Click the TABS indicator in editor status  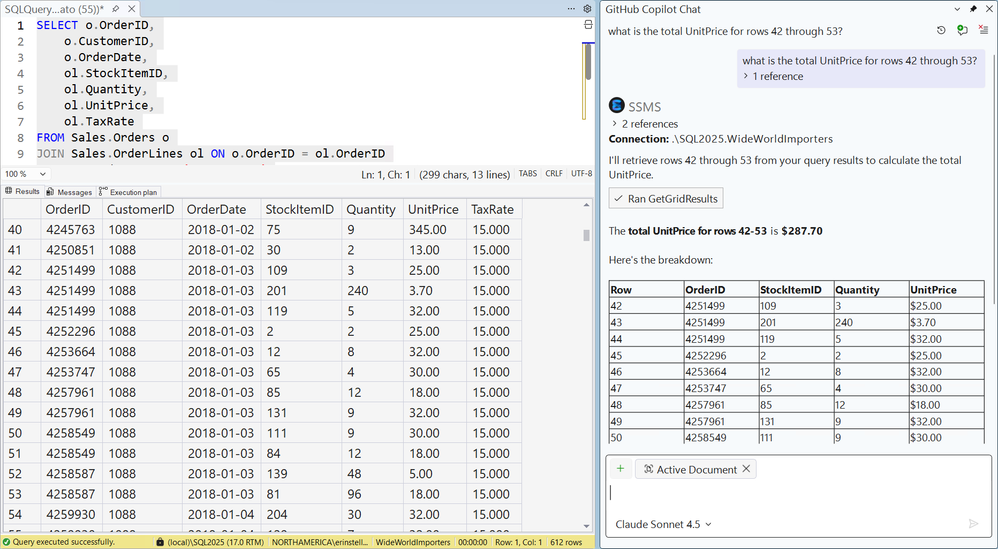(528, 174)
